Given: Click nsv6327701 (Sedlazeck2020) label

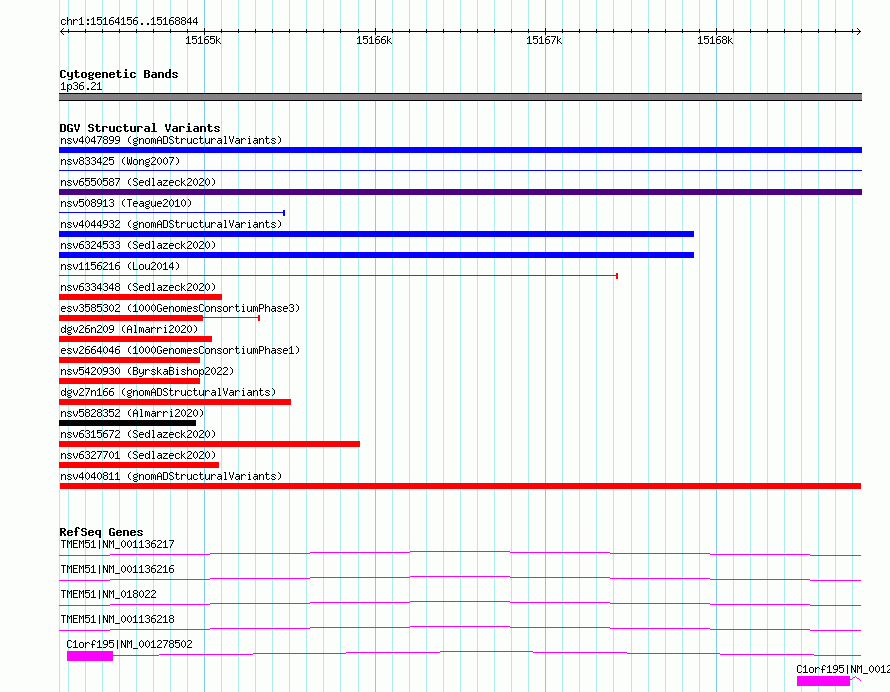Looking at the screenshot, I should [138, 455].
